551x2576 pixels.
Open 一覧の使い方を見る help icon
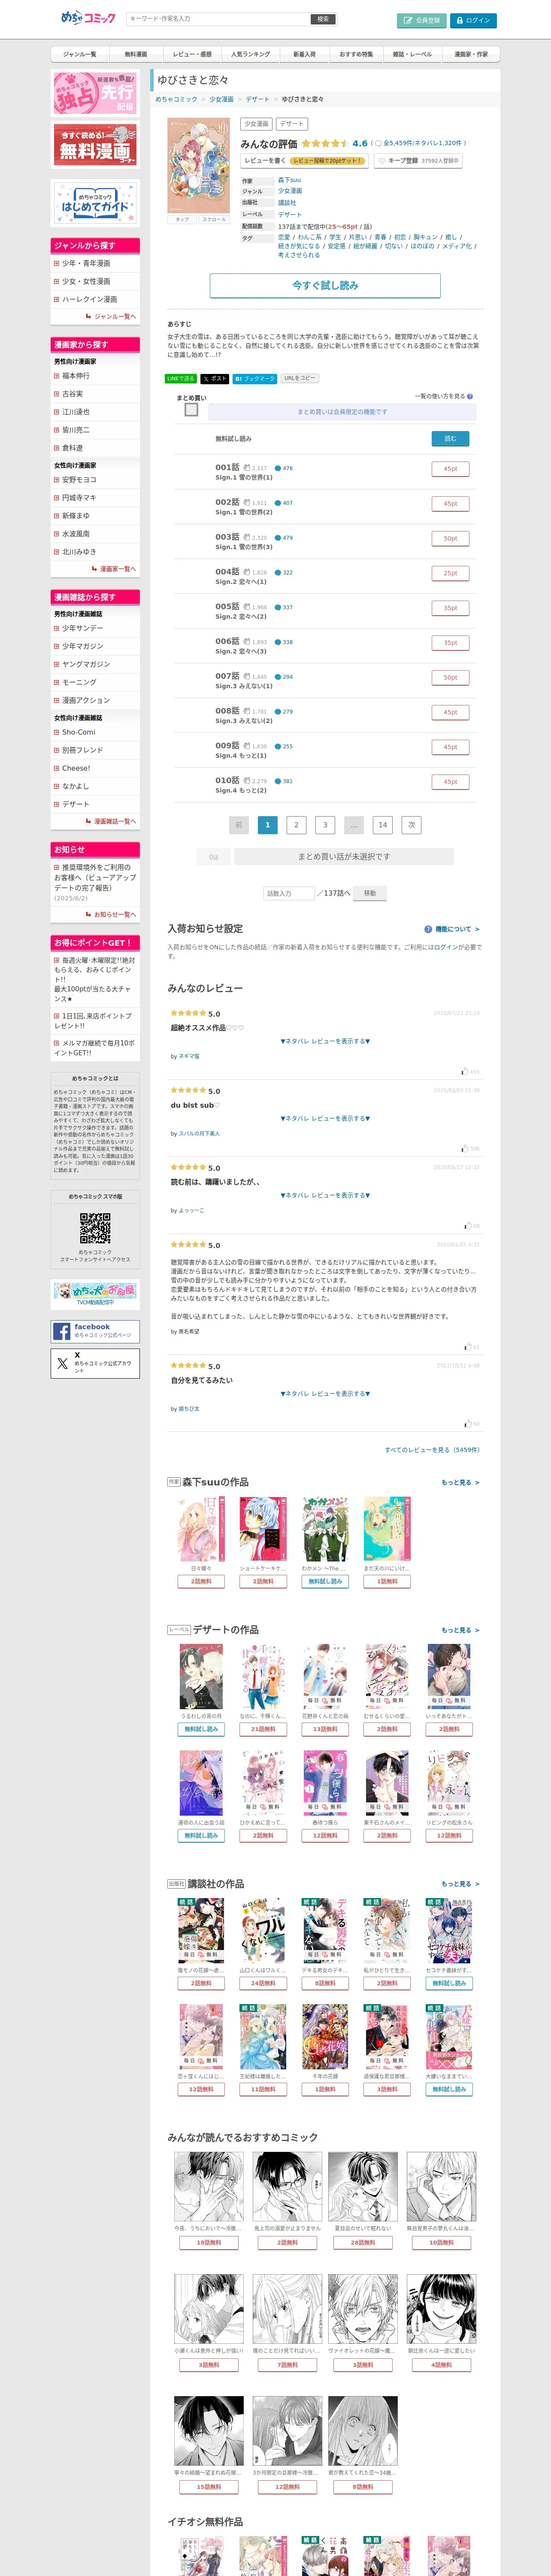(x=470, y=397)
